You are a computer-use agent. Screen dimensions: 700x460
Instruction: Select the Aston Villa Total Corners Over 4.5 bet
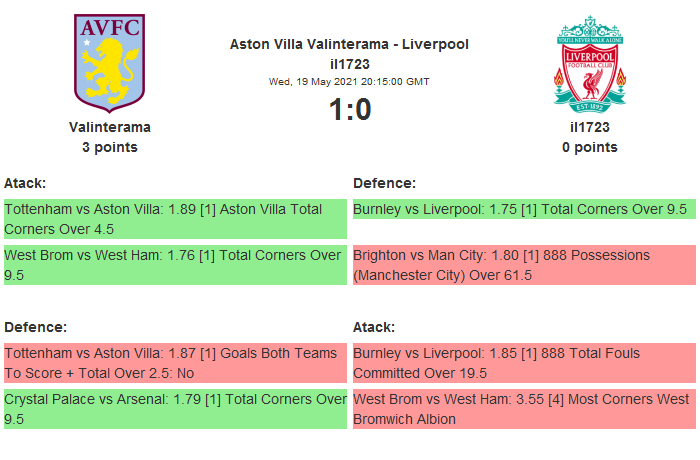pos(174,219)
